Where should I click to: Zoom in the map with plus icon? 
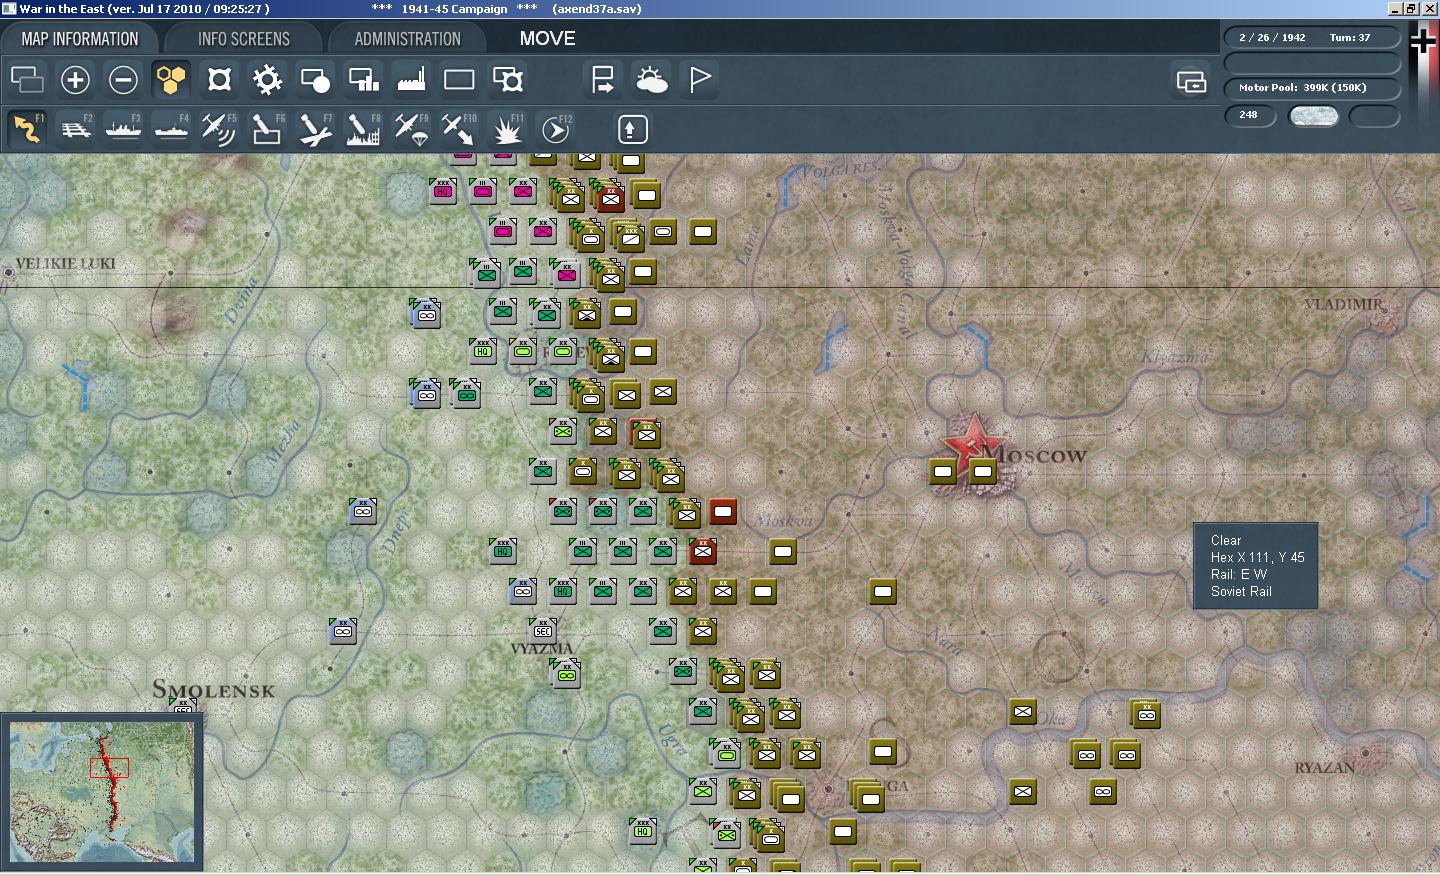75,79
